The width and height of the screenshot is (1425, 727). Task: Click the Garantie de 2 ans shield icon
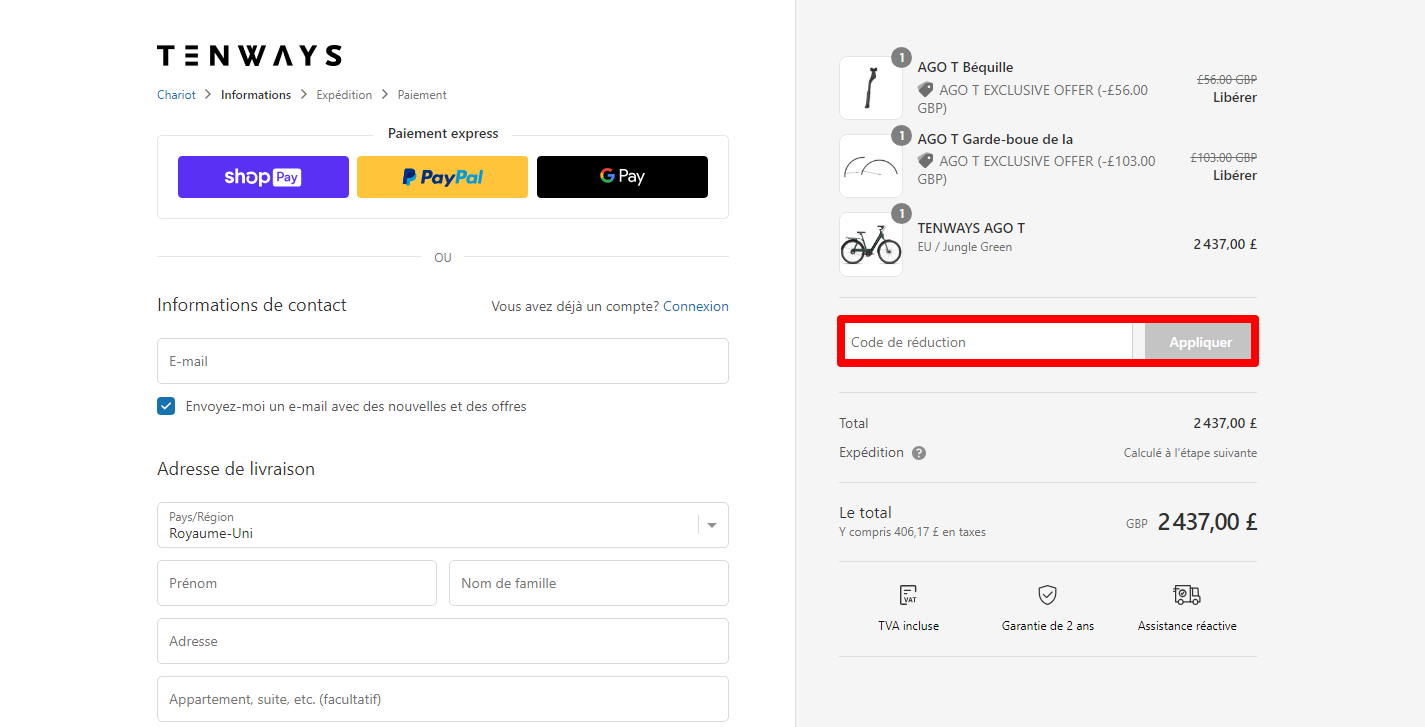tap(1047, 595)
